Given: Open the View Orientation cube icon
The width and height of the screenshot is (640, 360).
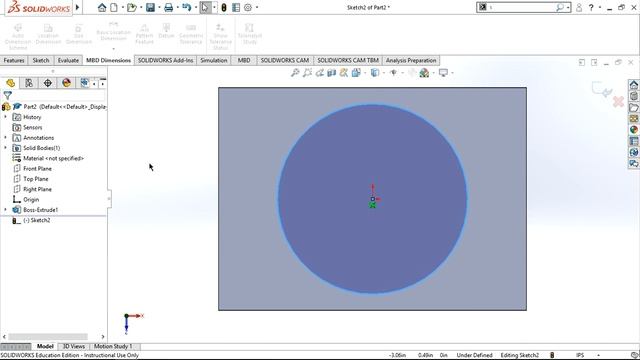Looking at the screenshot, I should [356, 73].
